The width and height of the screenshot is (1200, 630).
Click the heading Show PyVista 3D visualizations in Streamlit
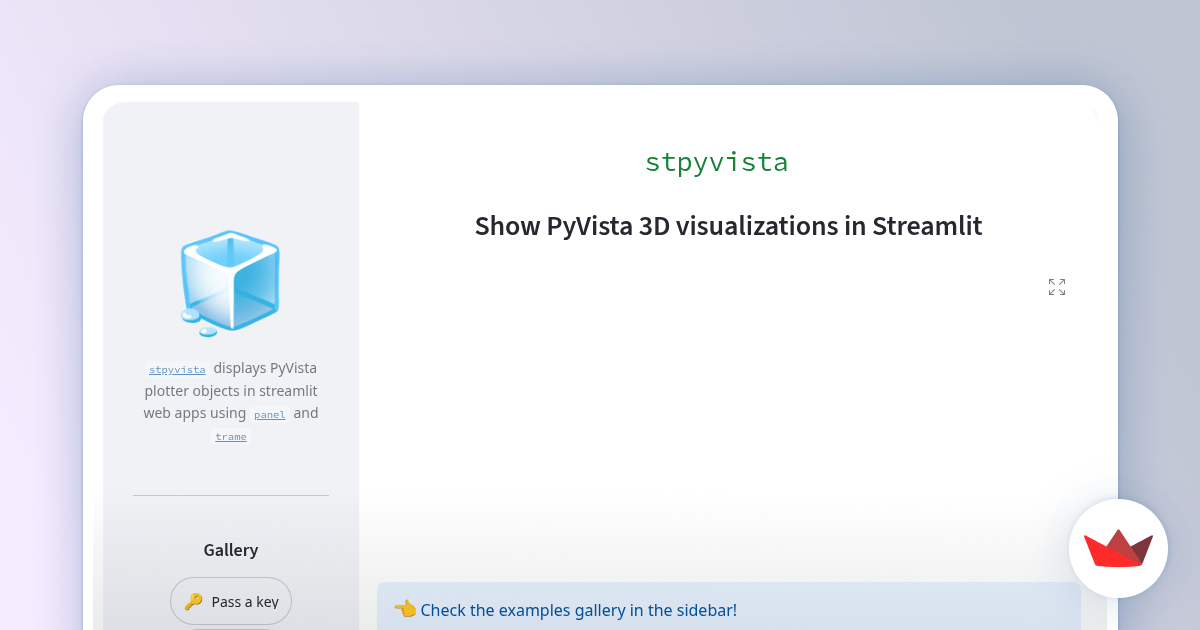point(728,226)
